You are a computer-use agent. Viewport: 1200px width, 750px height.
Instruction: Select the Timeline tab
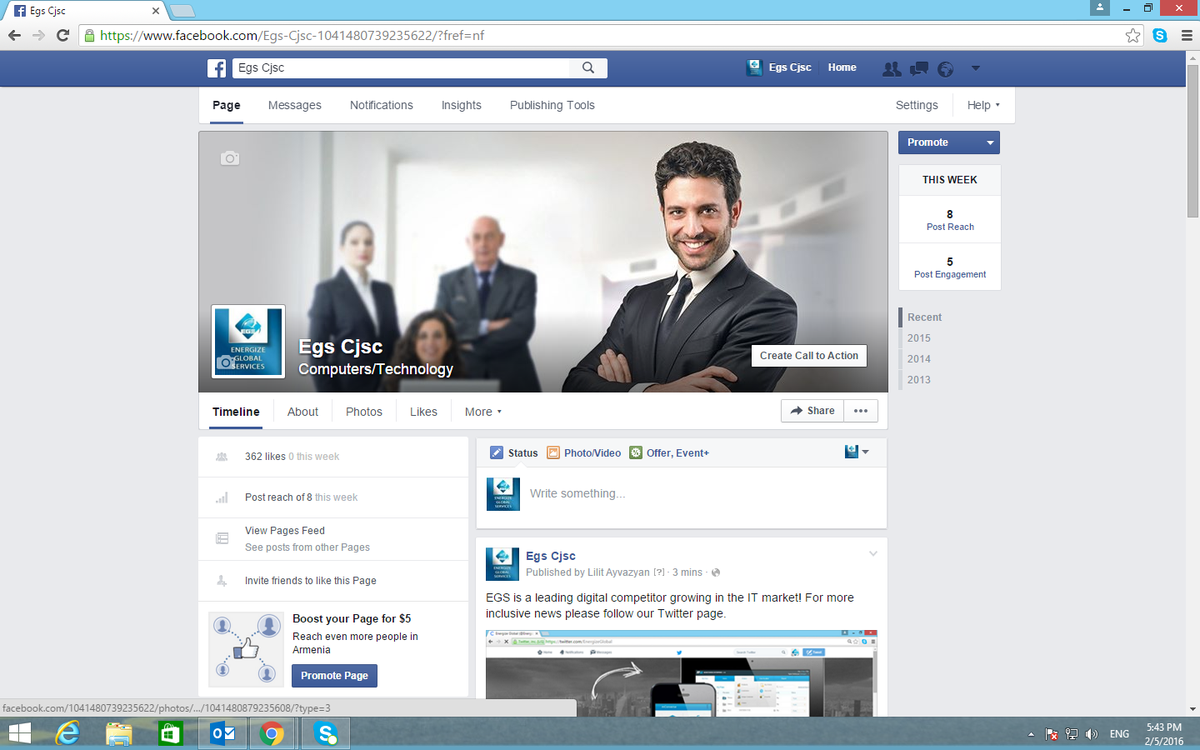point(236,411)
